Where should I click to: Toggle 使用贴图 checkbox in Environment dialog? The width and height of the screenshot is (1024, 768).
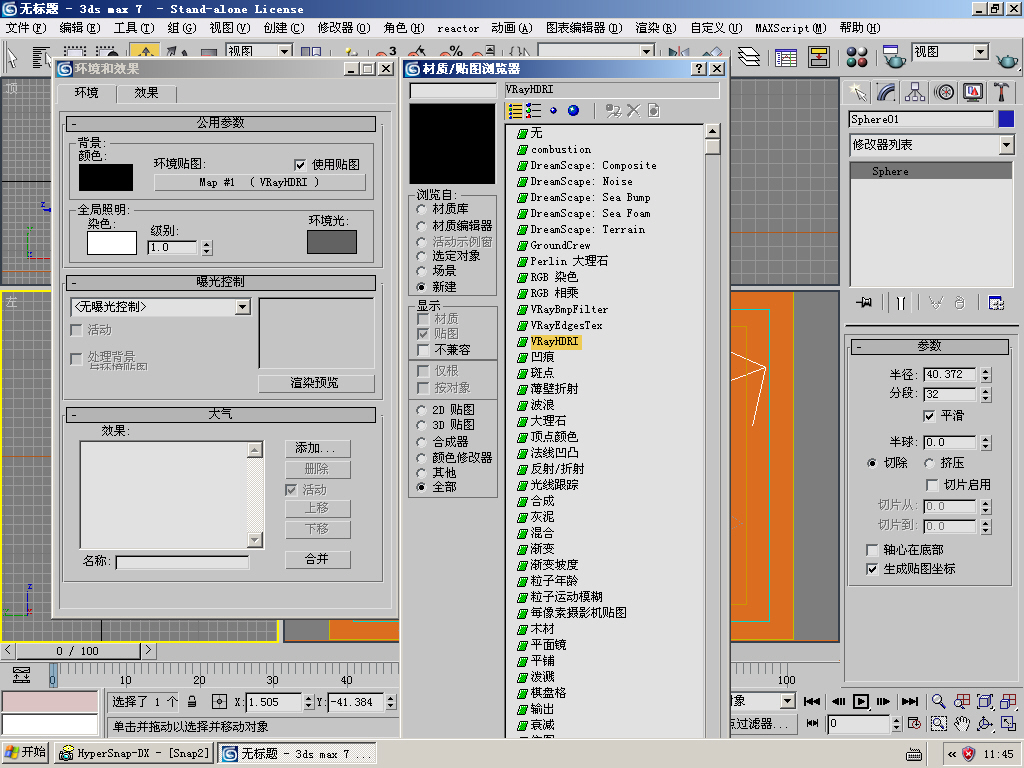300,165
